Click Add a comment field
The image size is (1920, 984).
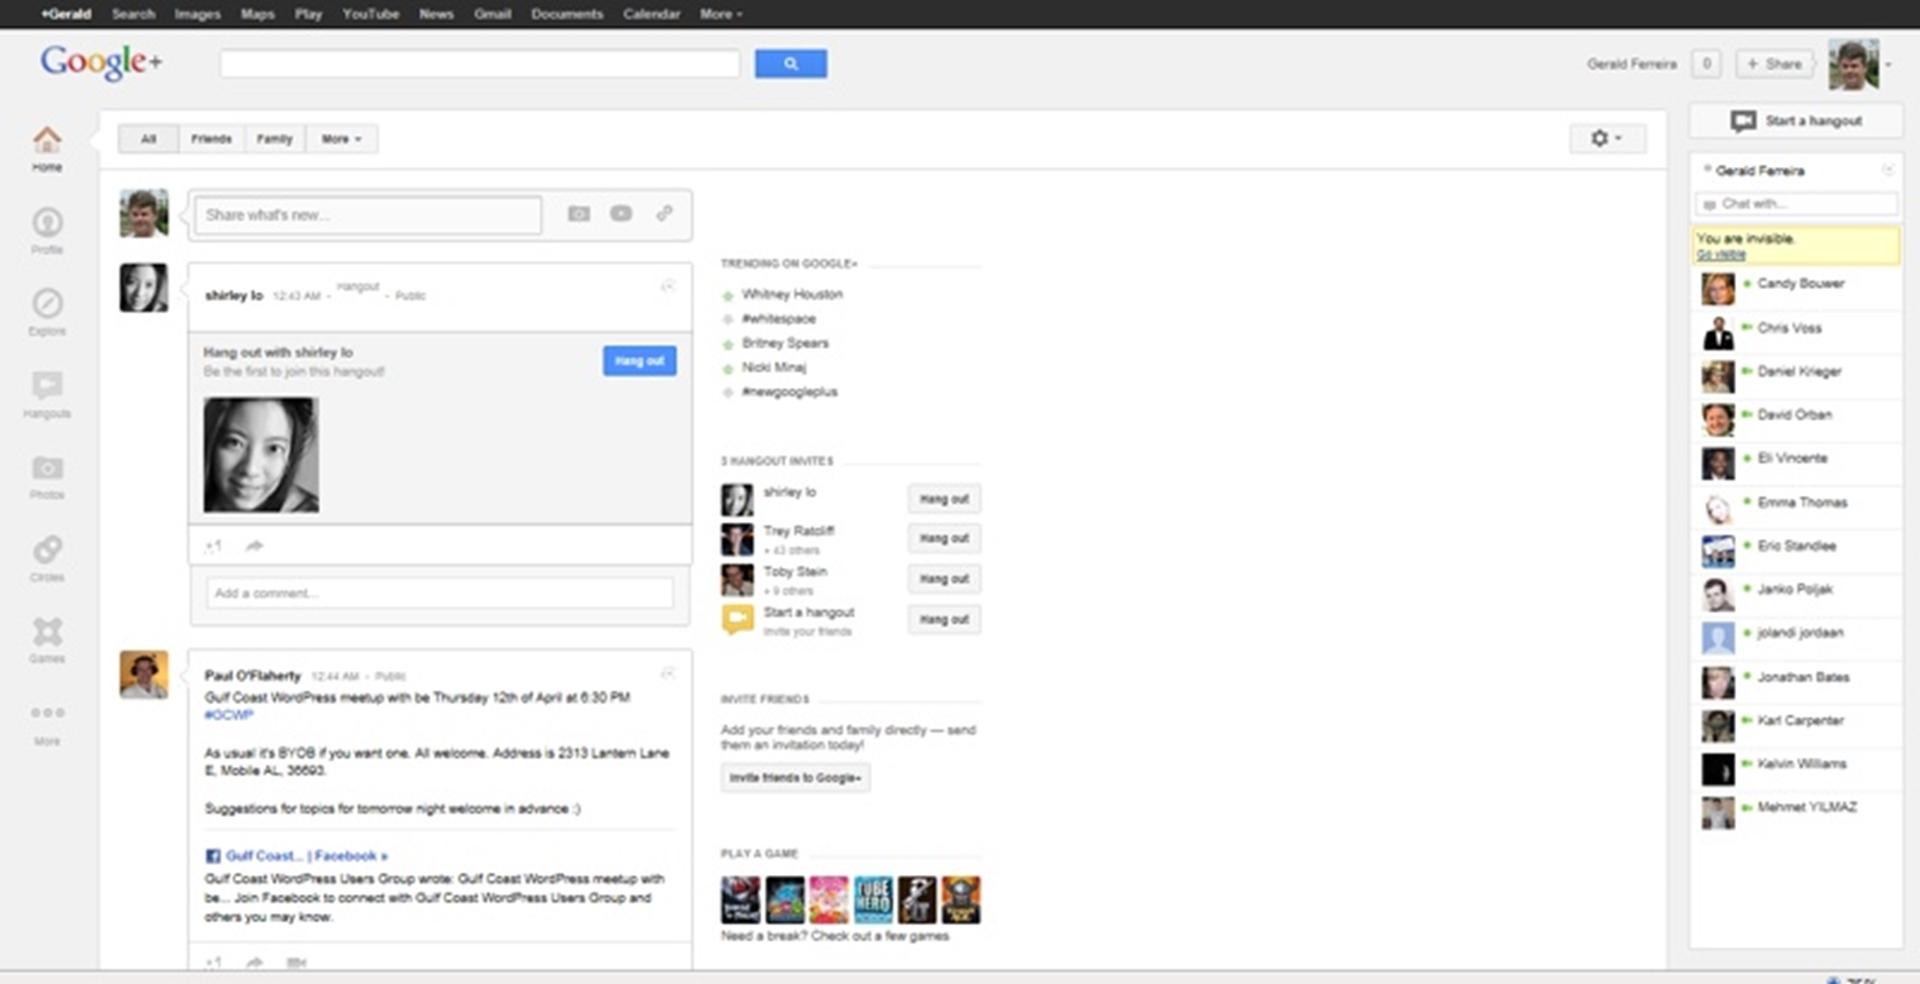click(x=439, y=593)
